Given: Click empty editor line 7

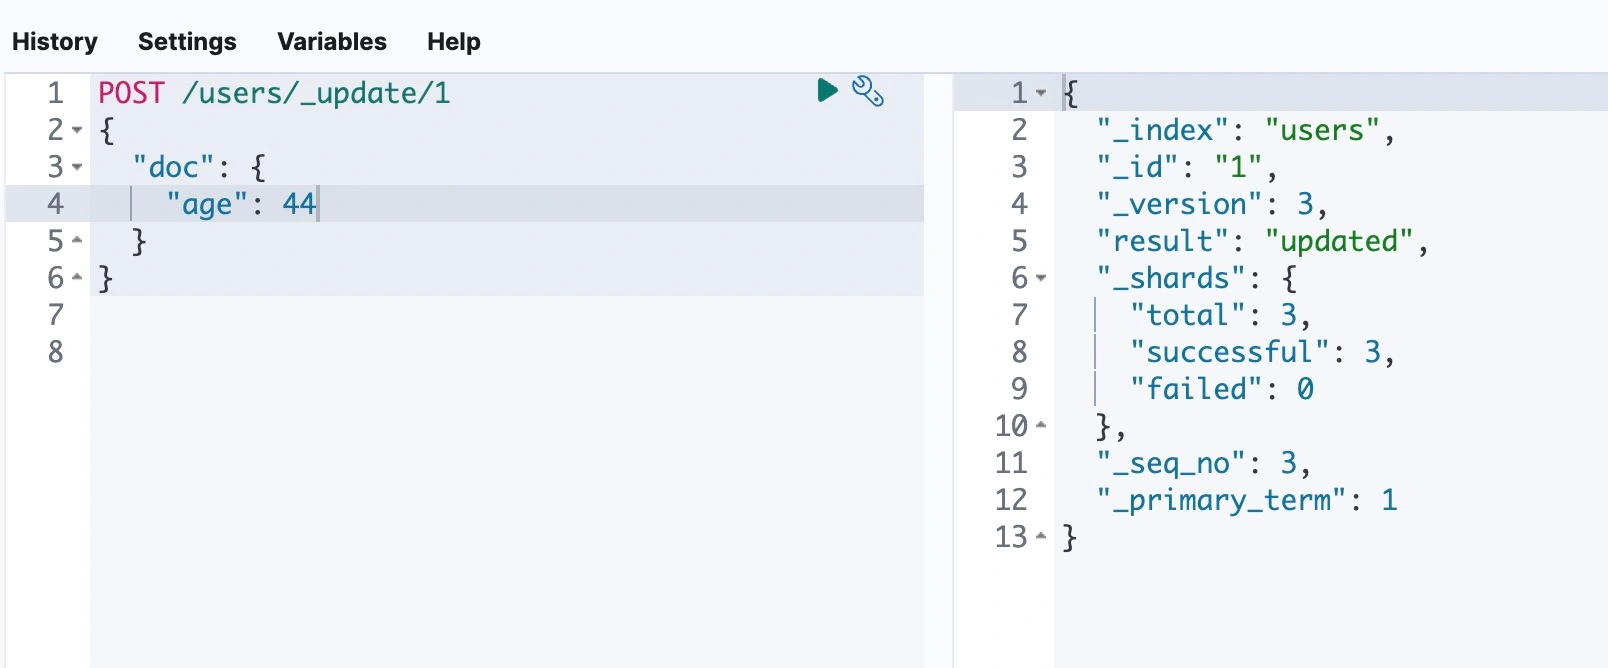Looking at the screenshot, I should 400,315.
